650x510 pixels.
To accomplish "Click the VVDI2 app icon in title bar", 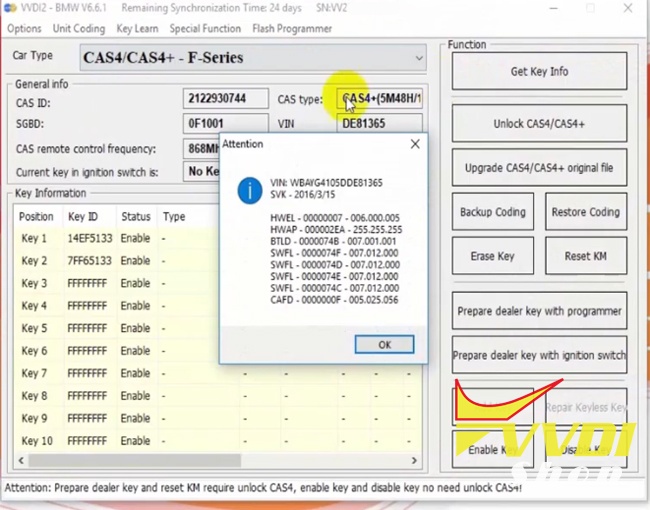I will pyautogui.click(x=10, y=8).
